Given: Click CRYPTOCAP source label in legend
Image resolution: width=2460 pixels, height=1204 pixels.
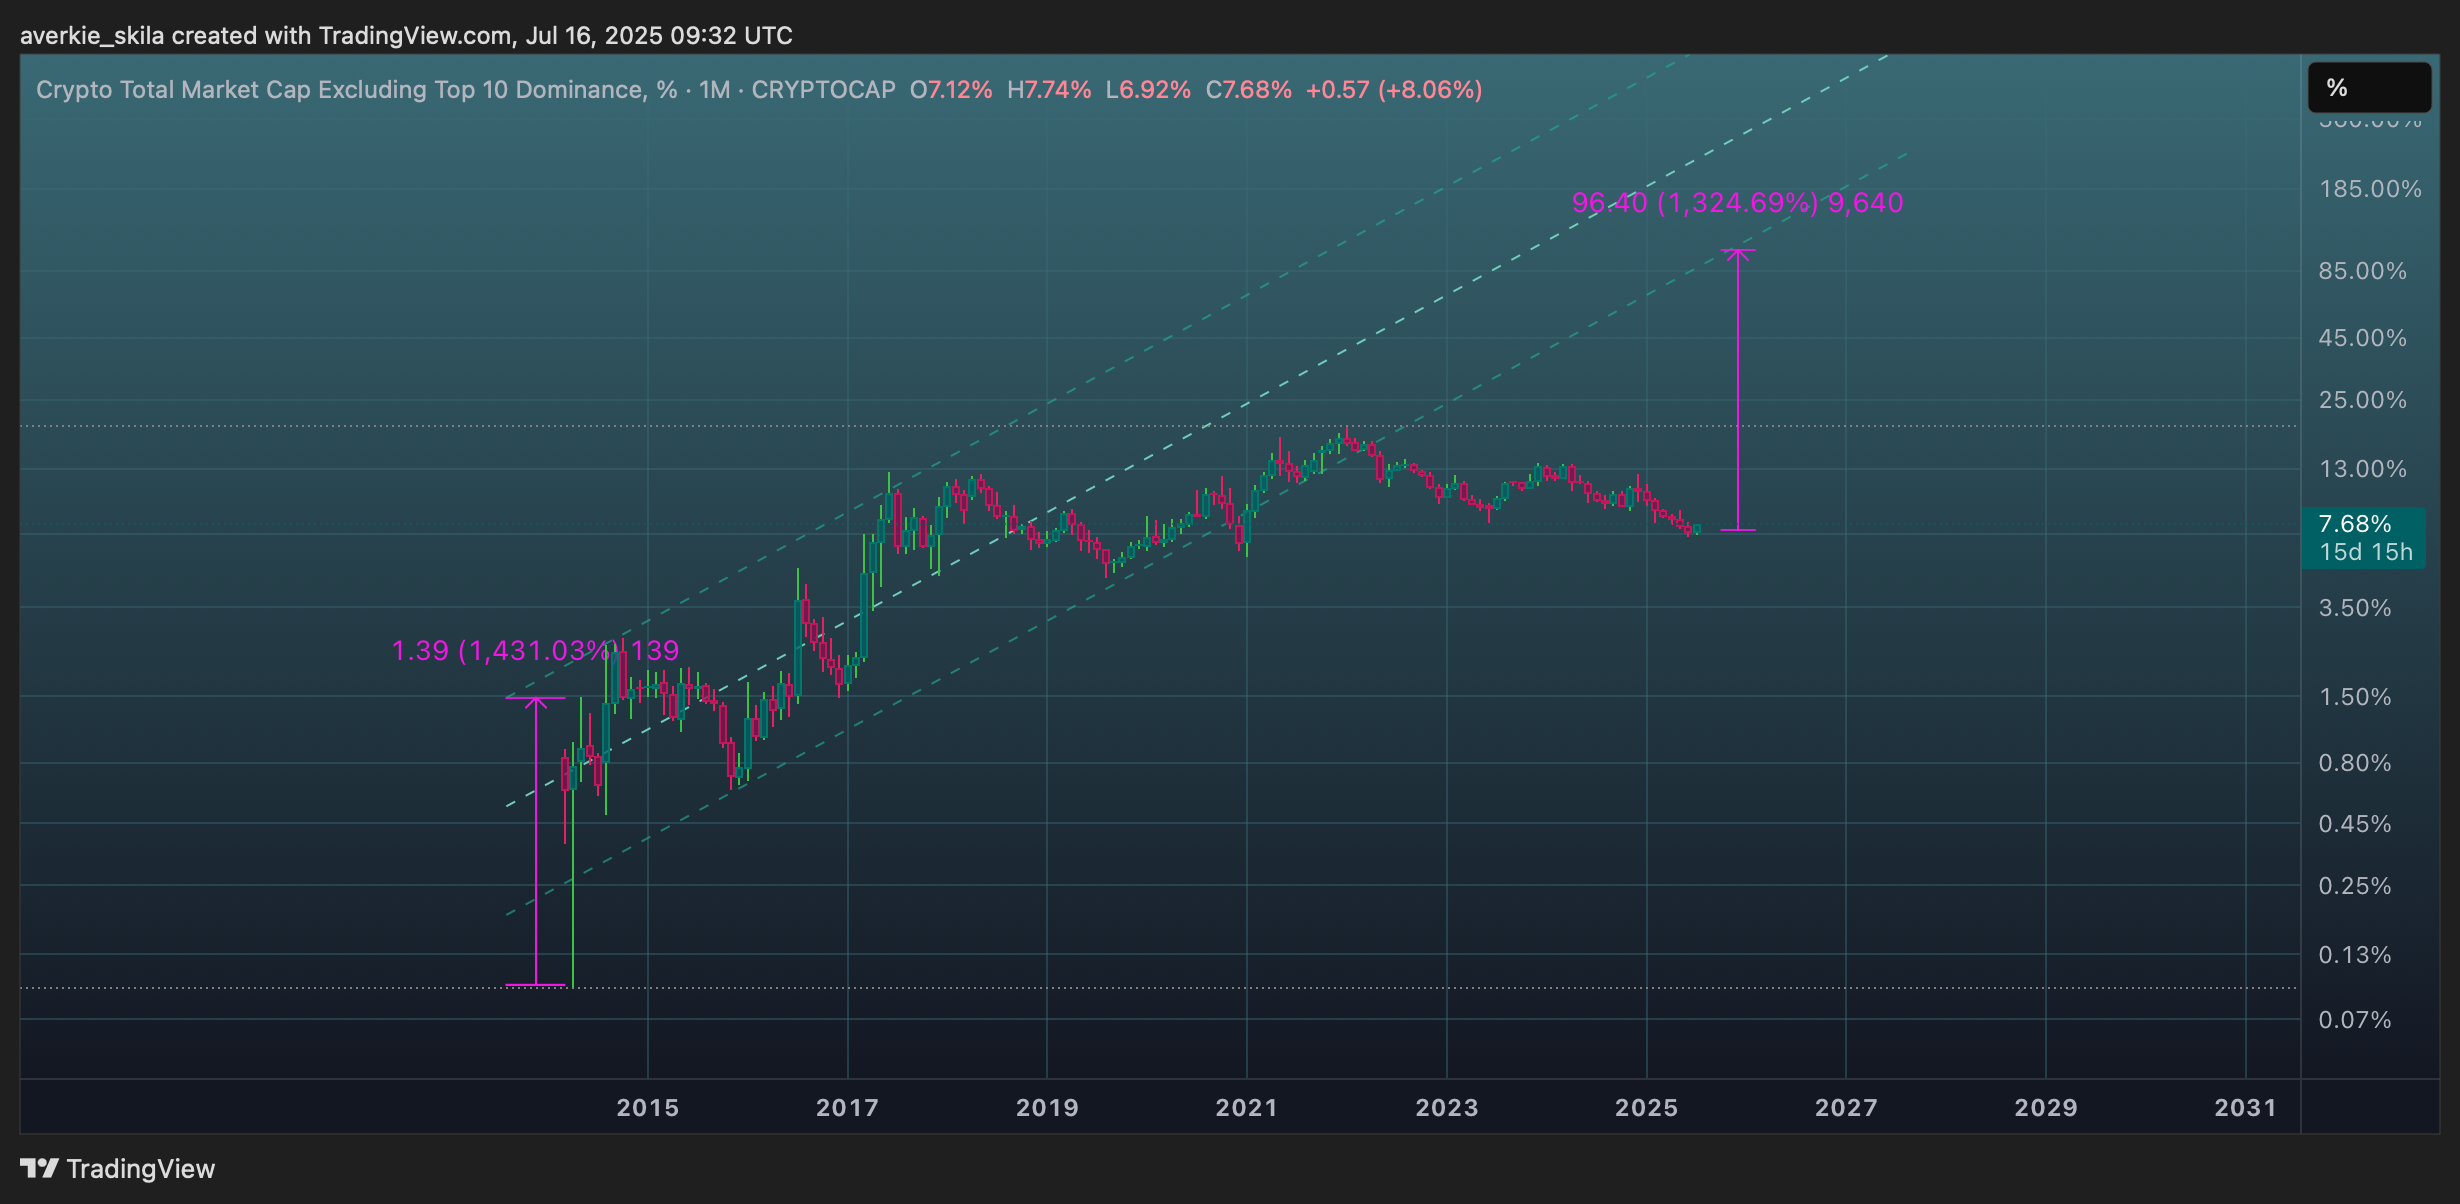Looking at the screenshot, I should pyautogui.click(x=823, y=90).
